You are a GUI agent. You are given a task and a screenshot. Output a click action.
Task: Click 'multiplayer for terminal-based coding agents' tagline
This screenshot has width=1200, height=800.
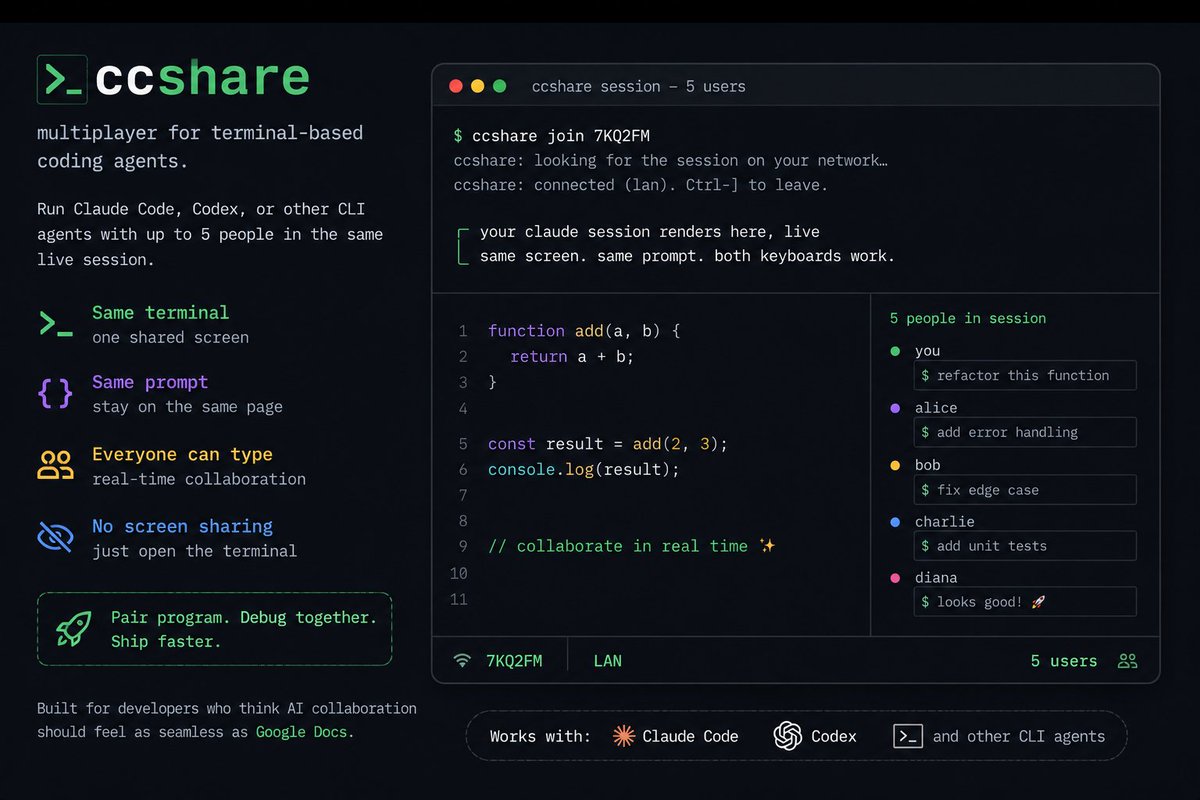coord(200,146)
